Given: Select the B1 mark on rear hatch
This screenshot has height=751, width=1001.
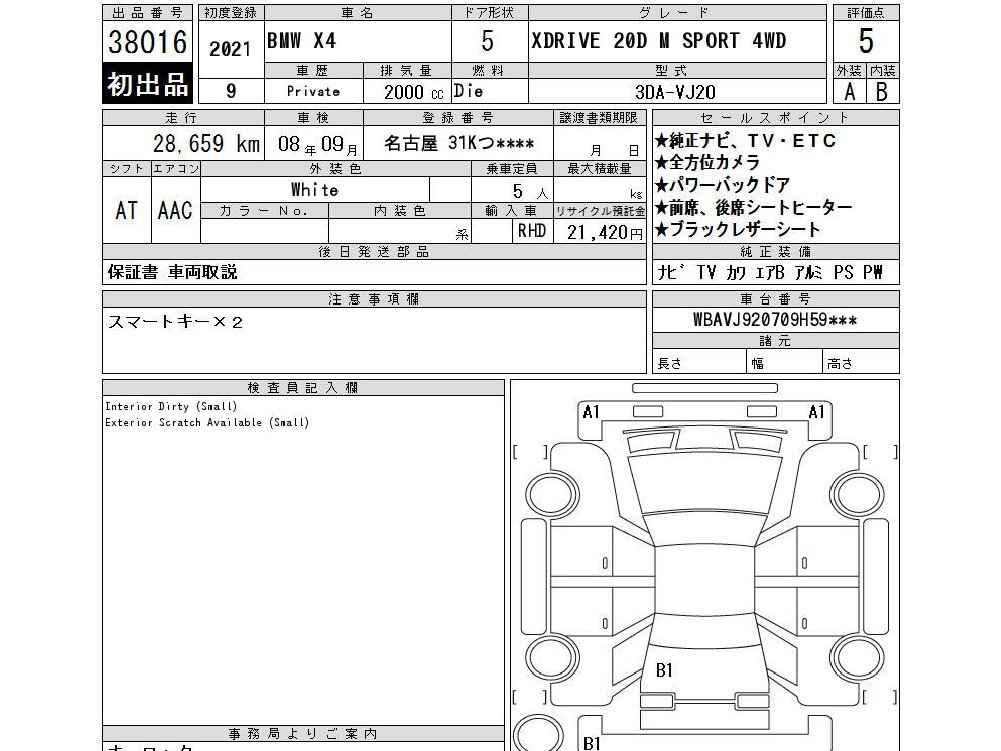Looking at the screenshot, I should [664, 670].
